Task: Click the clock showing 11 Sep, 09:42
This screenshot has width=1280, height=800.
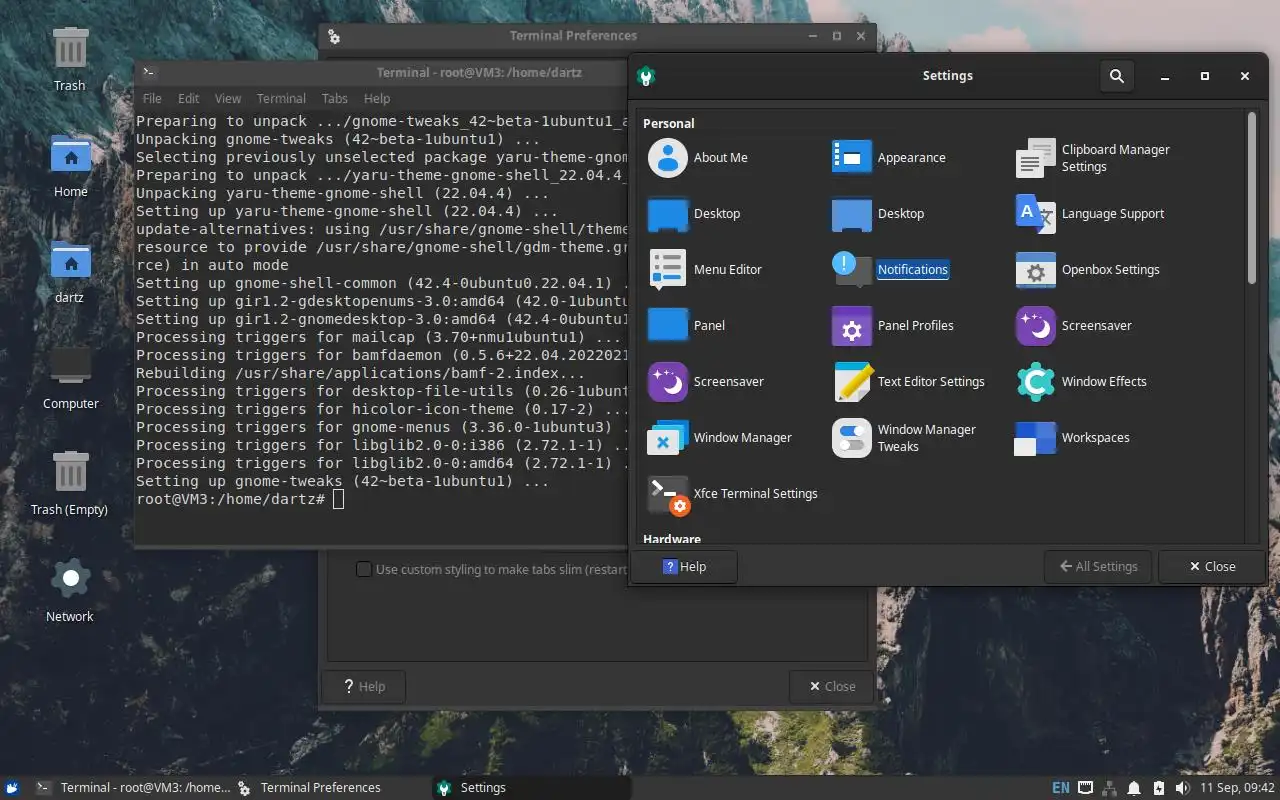Action: point(1236,788)
